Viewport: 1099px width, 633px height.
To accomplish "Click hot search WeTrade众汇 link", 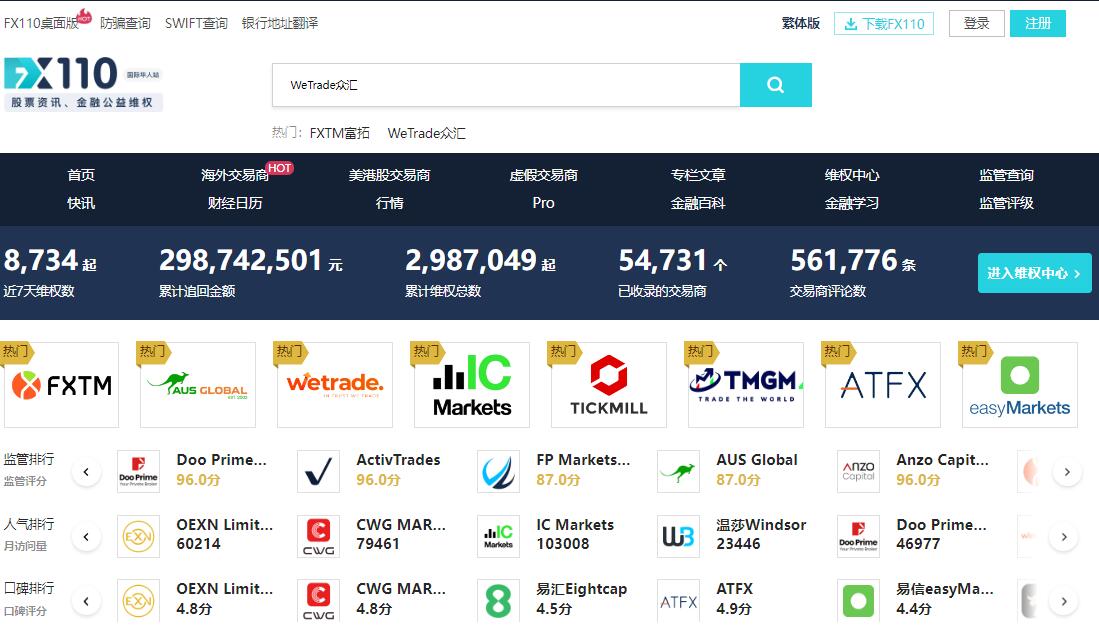I will 426,133.
